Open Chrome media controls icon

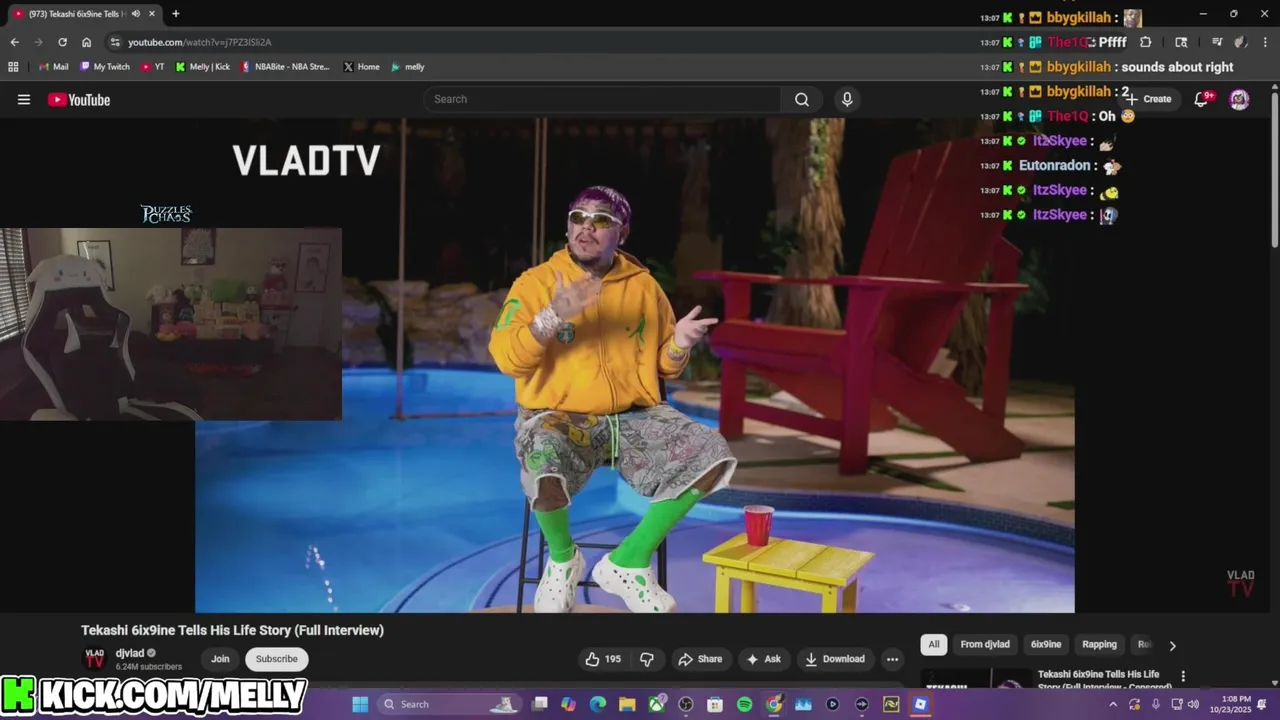coord(1217,42)
